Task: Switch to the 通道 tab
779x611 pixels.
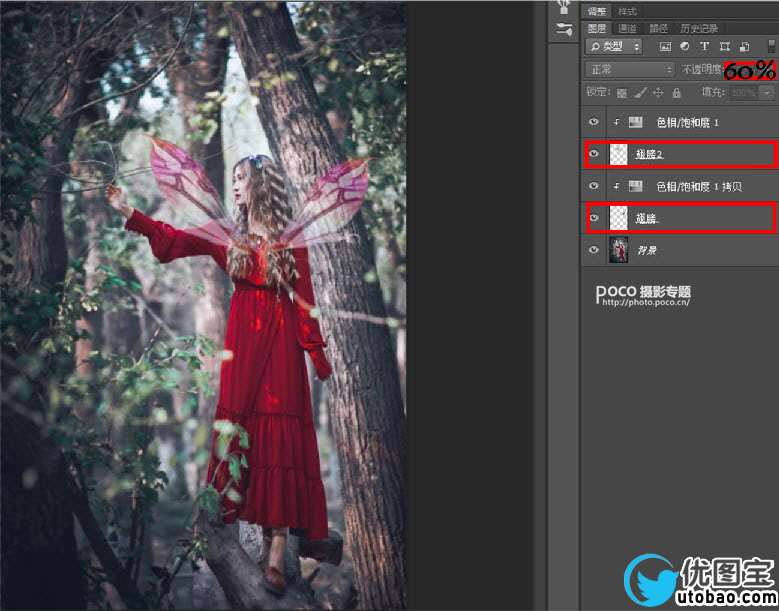Action: tap(627, 28)
